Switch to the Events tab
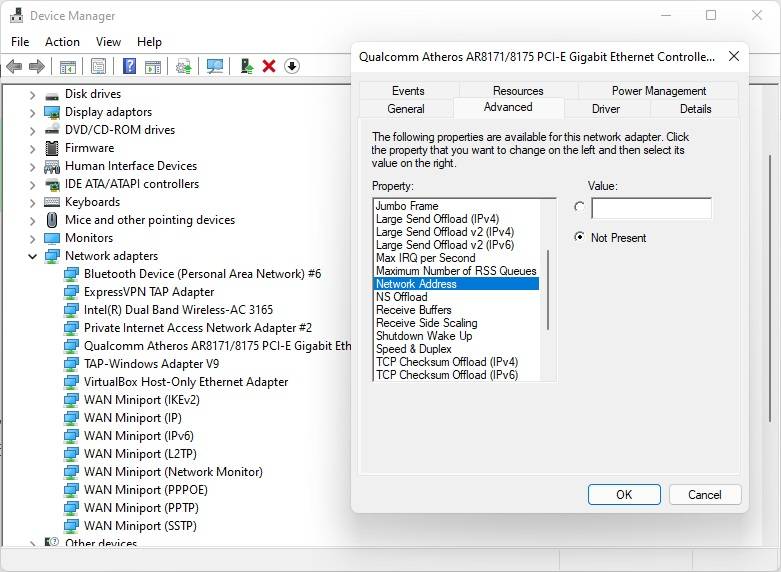The image size is (781, 572). 408,91
